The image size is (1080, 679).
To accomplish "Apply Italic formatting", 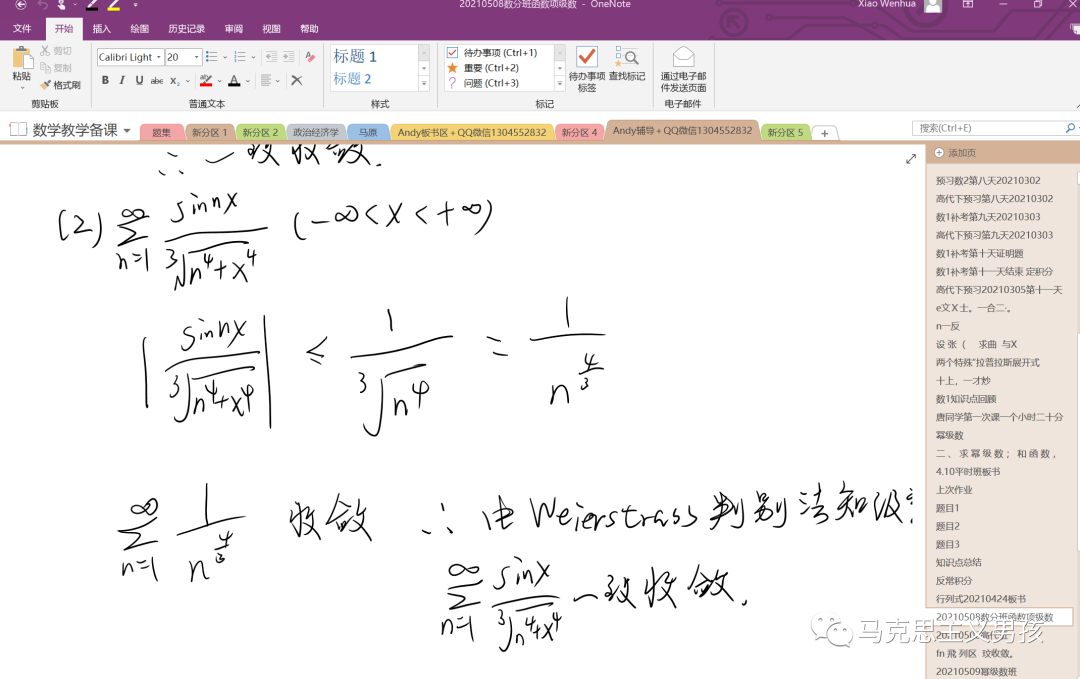I will [122, 81].
